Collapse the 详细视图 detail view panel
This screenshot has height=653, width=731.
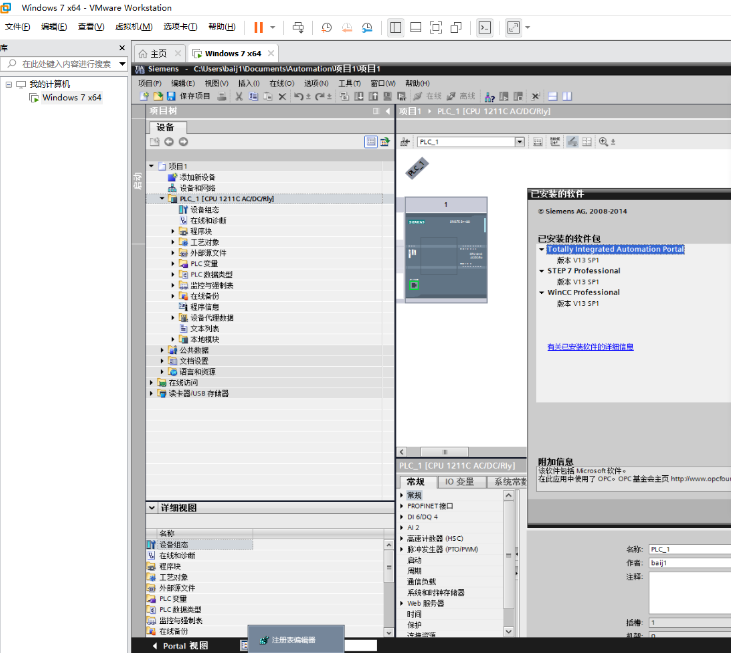point(152,508)
